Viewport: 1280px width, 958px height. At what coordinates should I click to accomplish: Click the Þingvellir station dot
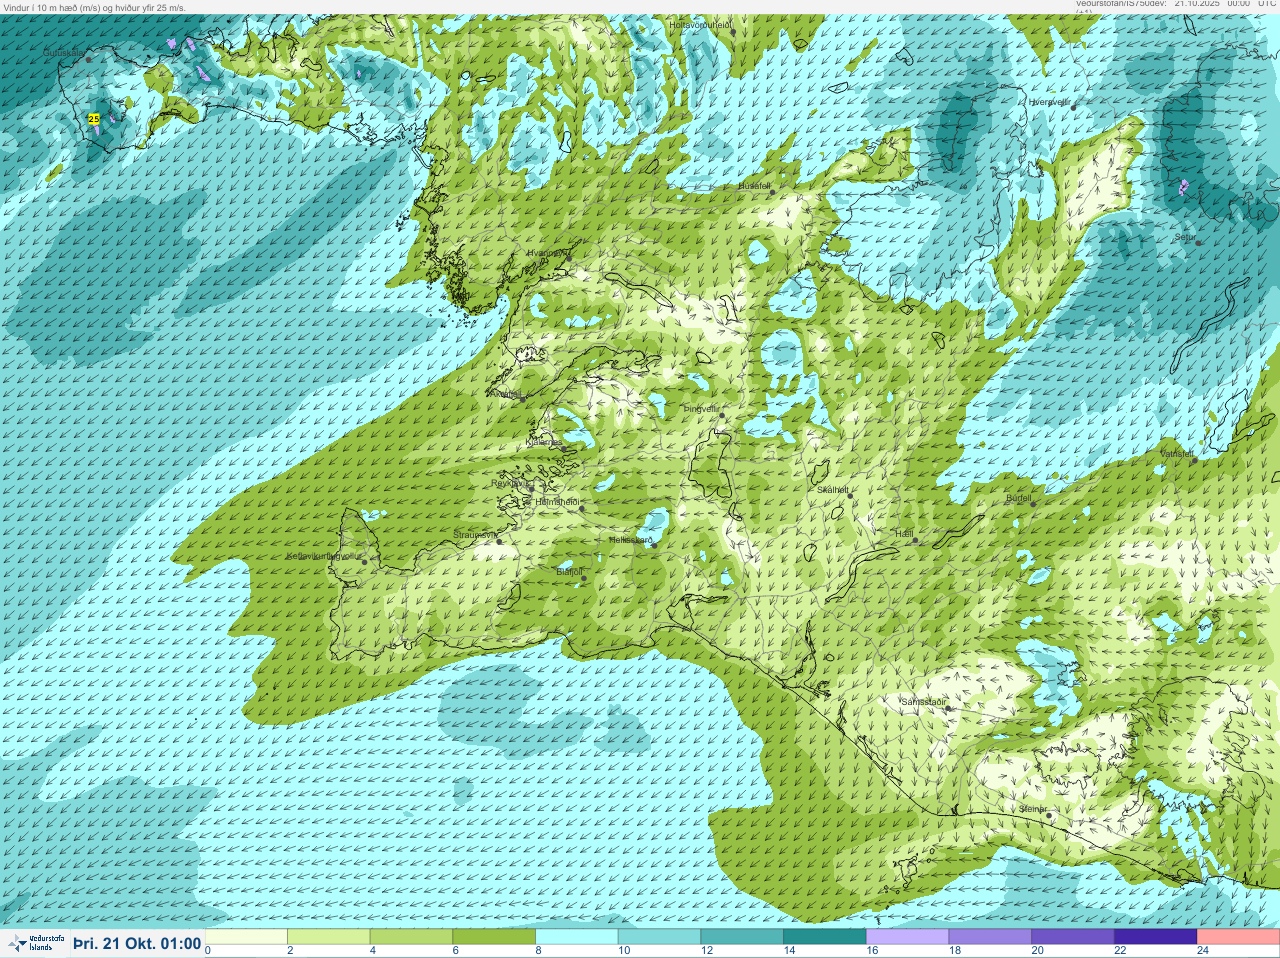721,414
